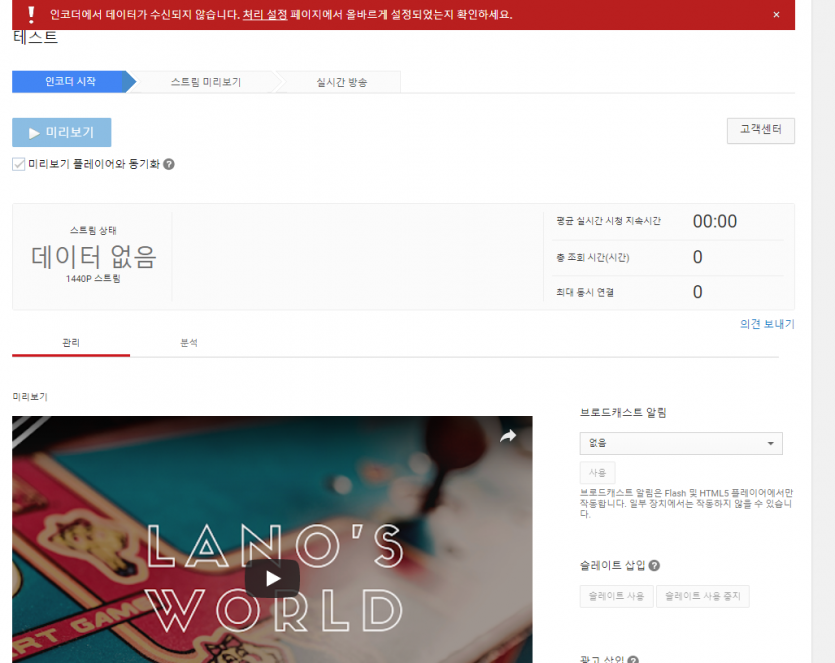The height and width of the screenshot is (663, 835).
Task: Open the 고객센터 help button
Action: (x=760, y=130)
